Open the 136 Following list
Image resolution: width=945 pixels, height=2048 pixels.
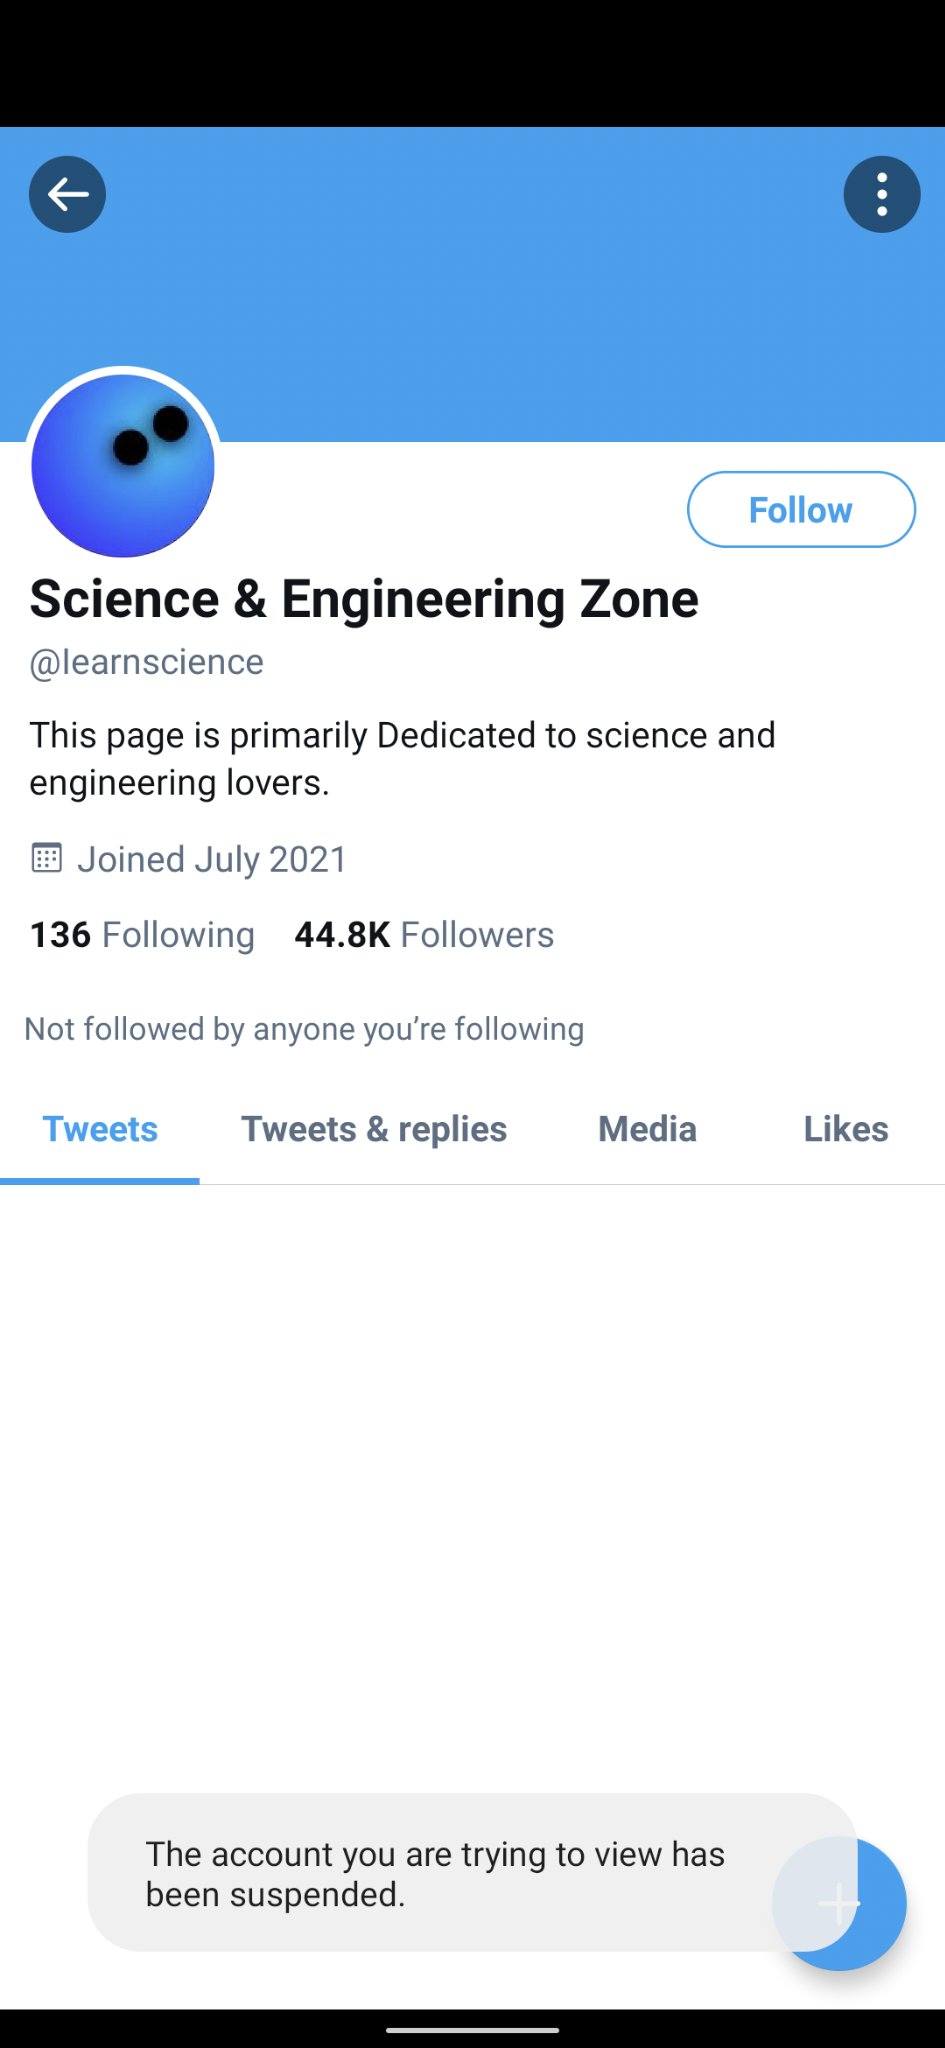(x=142, y=935)
